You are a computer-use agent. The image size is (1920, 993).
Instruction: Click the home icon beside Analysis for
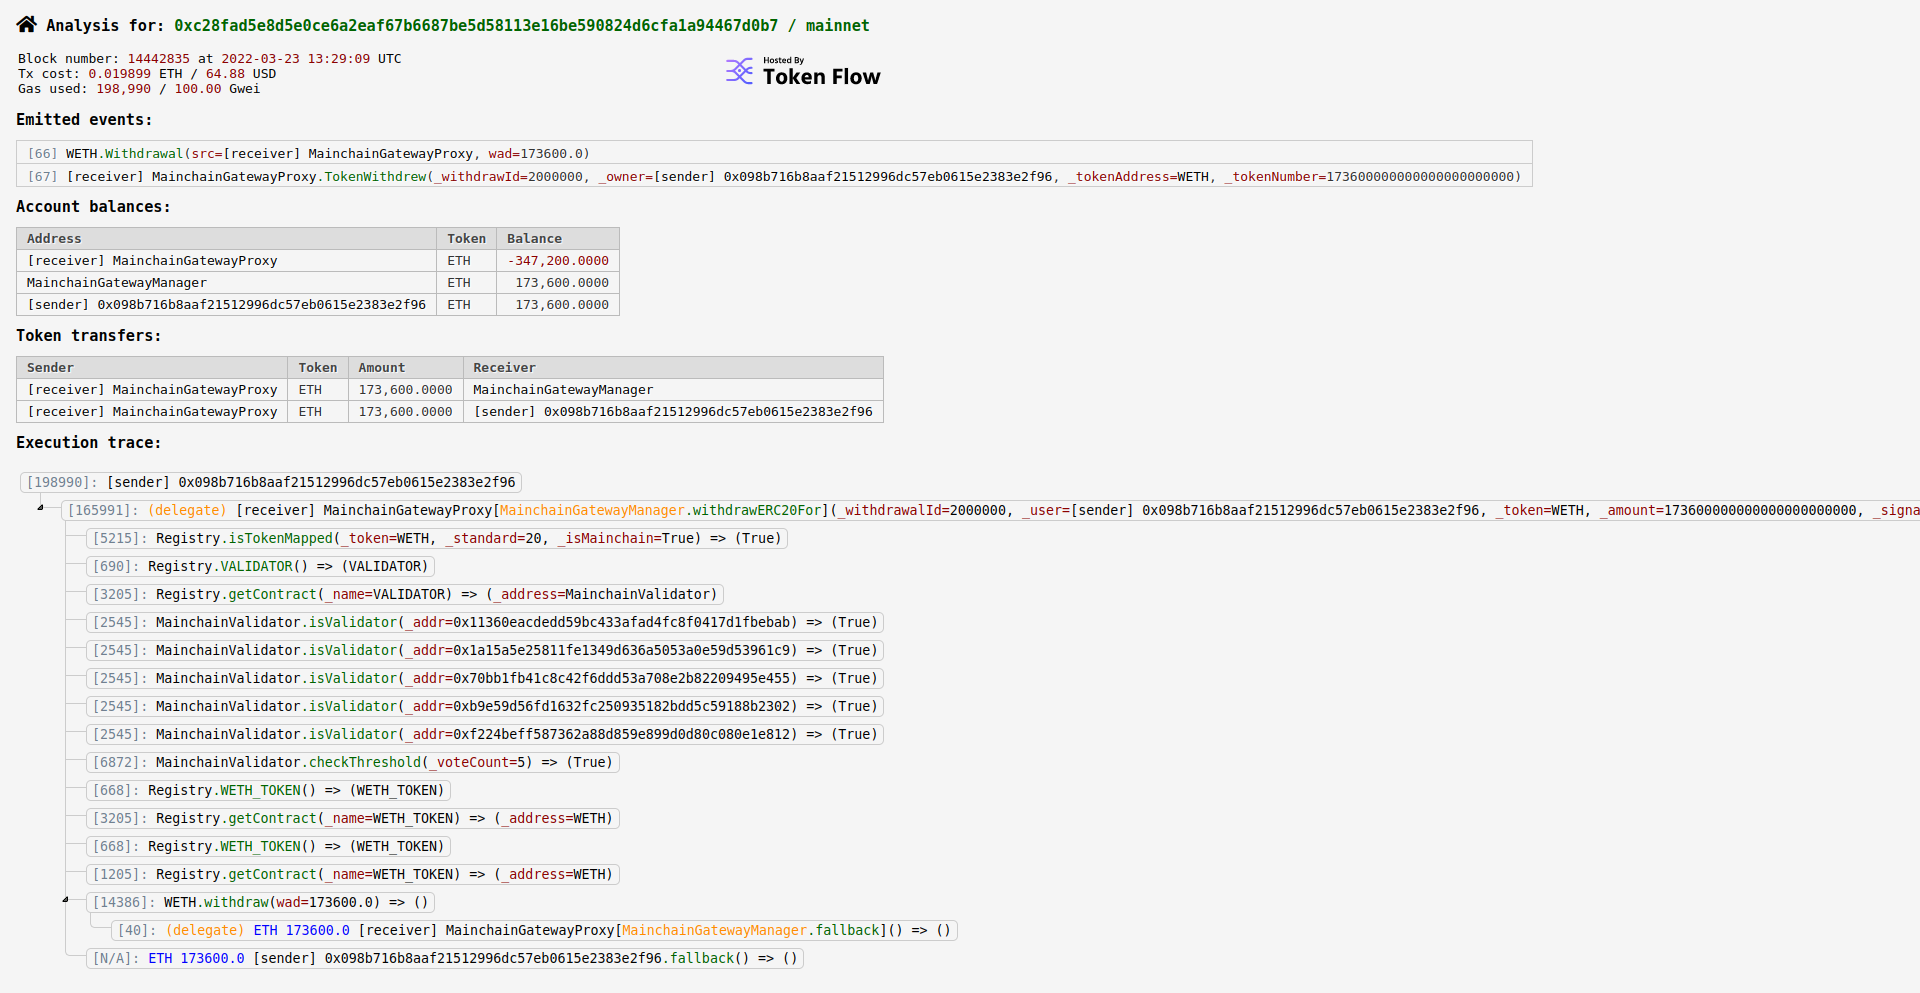tap(27, 24)
